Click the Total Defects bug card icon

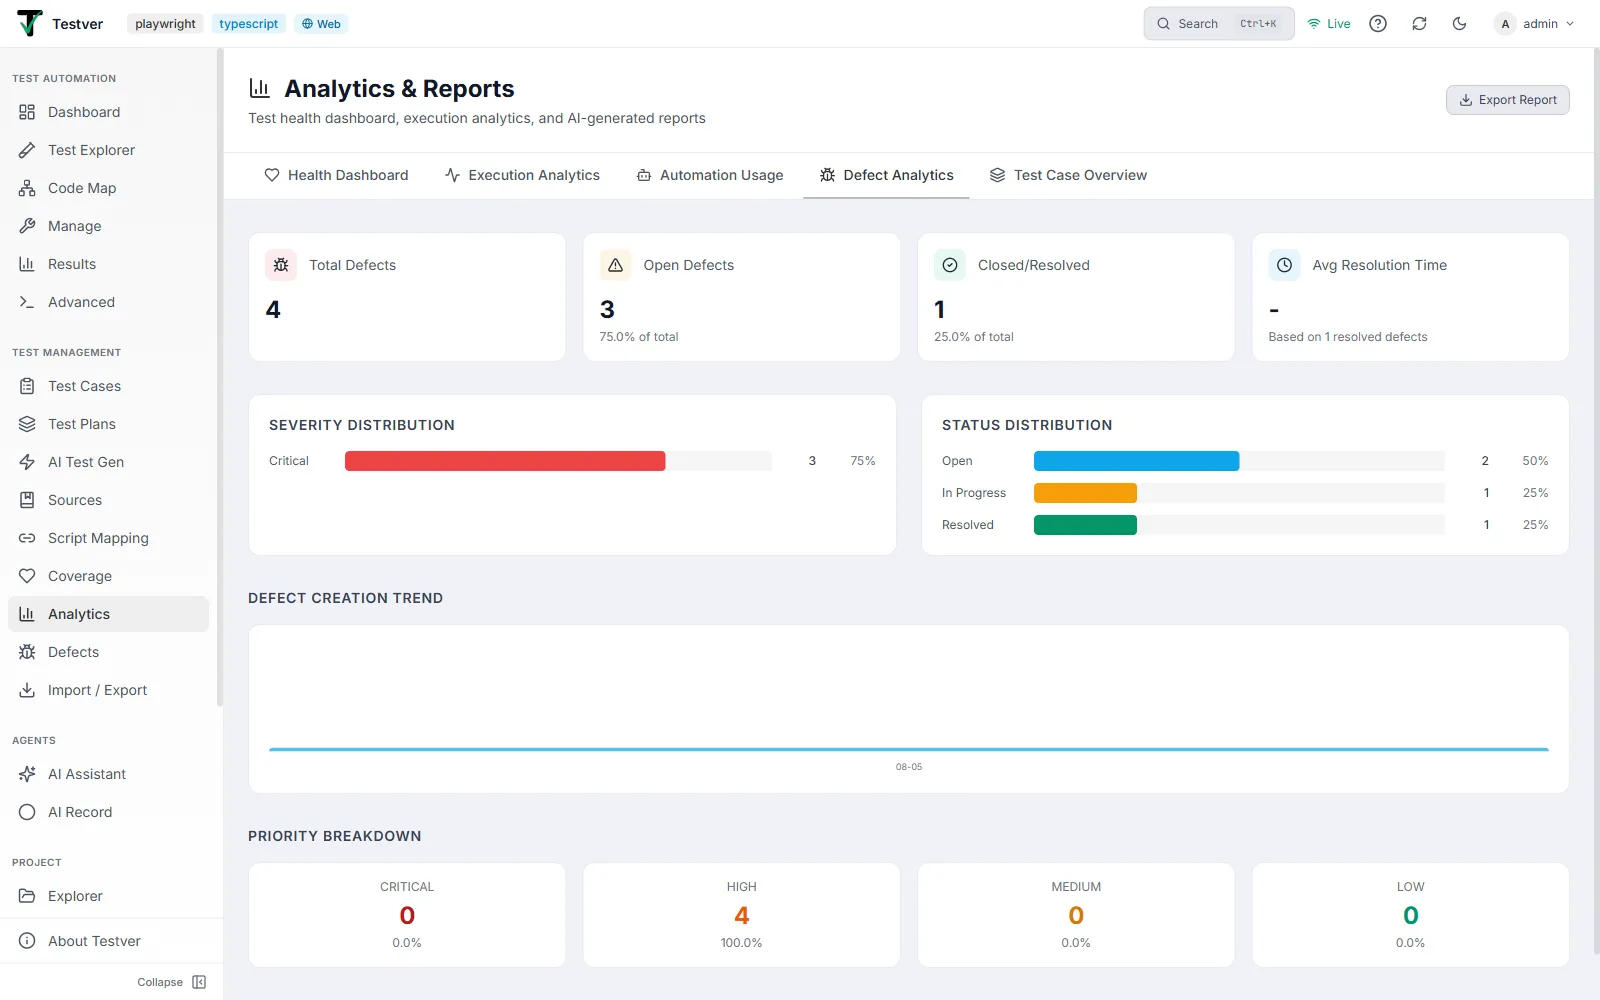point(281,265)
